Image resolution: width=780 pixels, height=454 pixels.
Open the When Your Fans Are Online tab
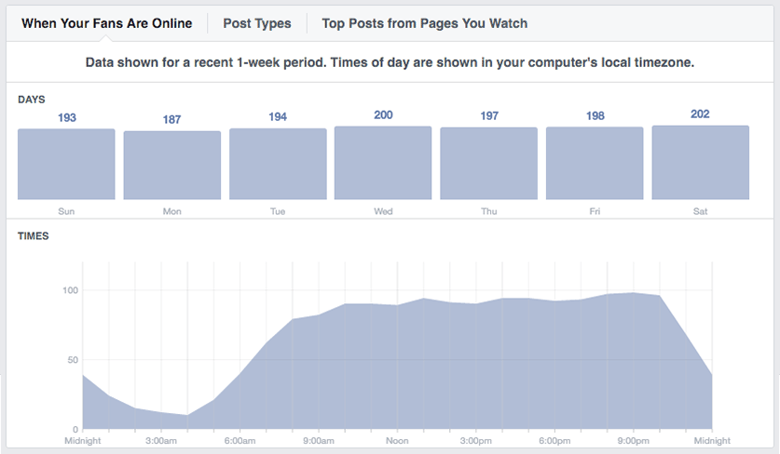[106, 23]
